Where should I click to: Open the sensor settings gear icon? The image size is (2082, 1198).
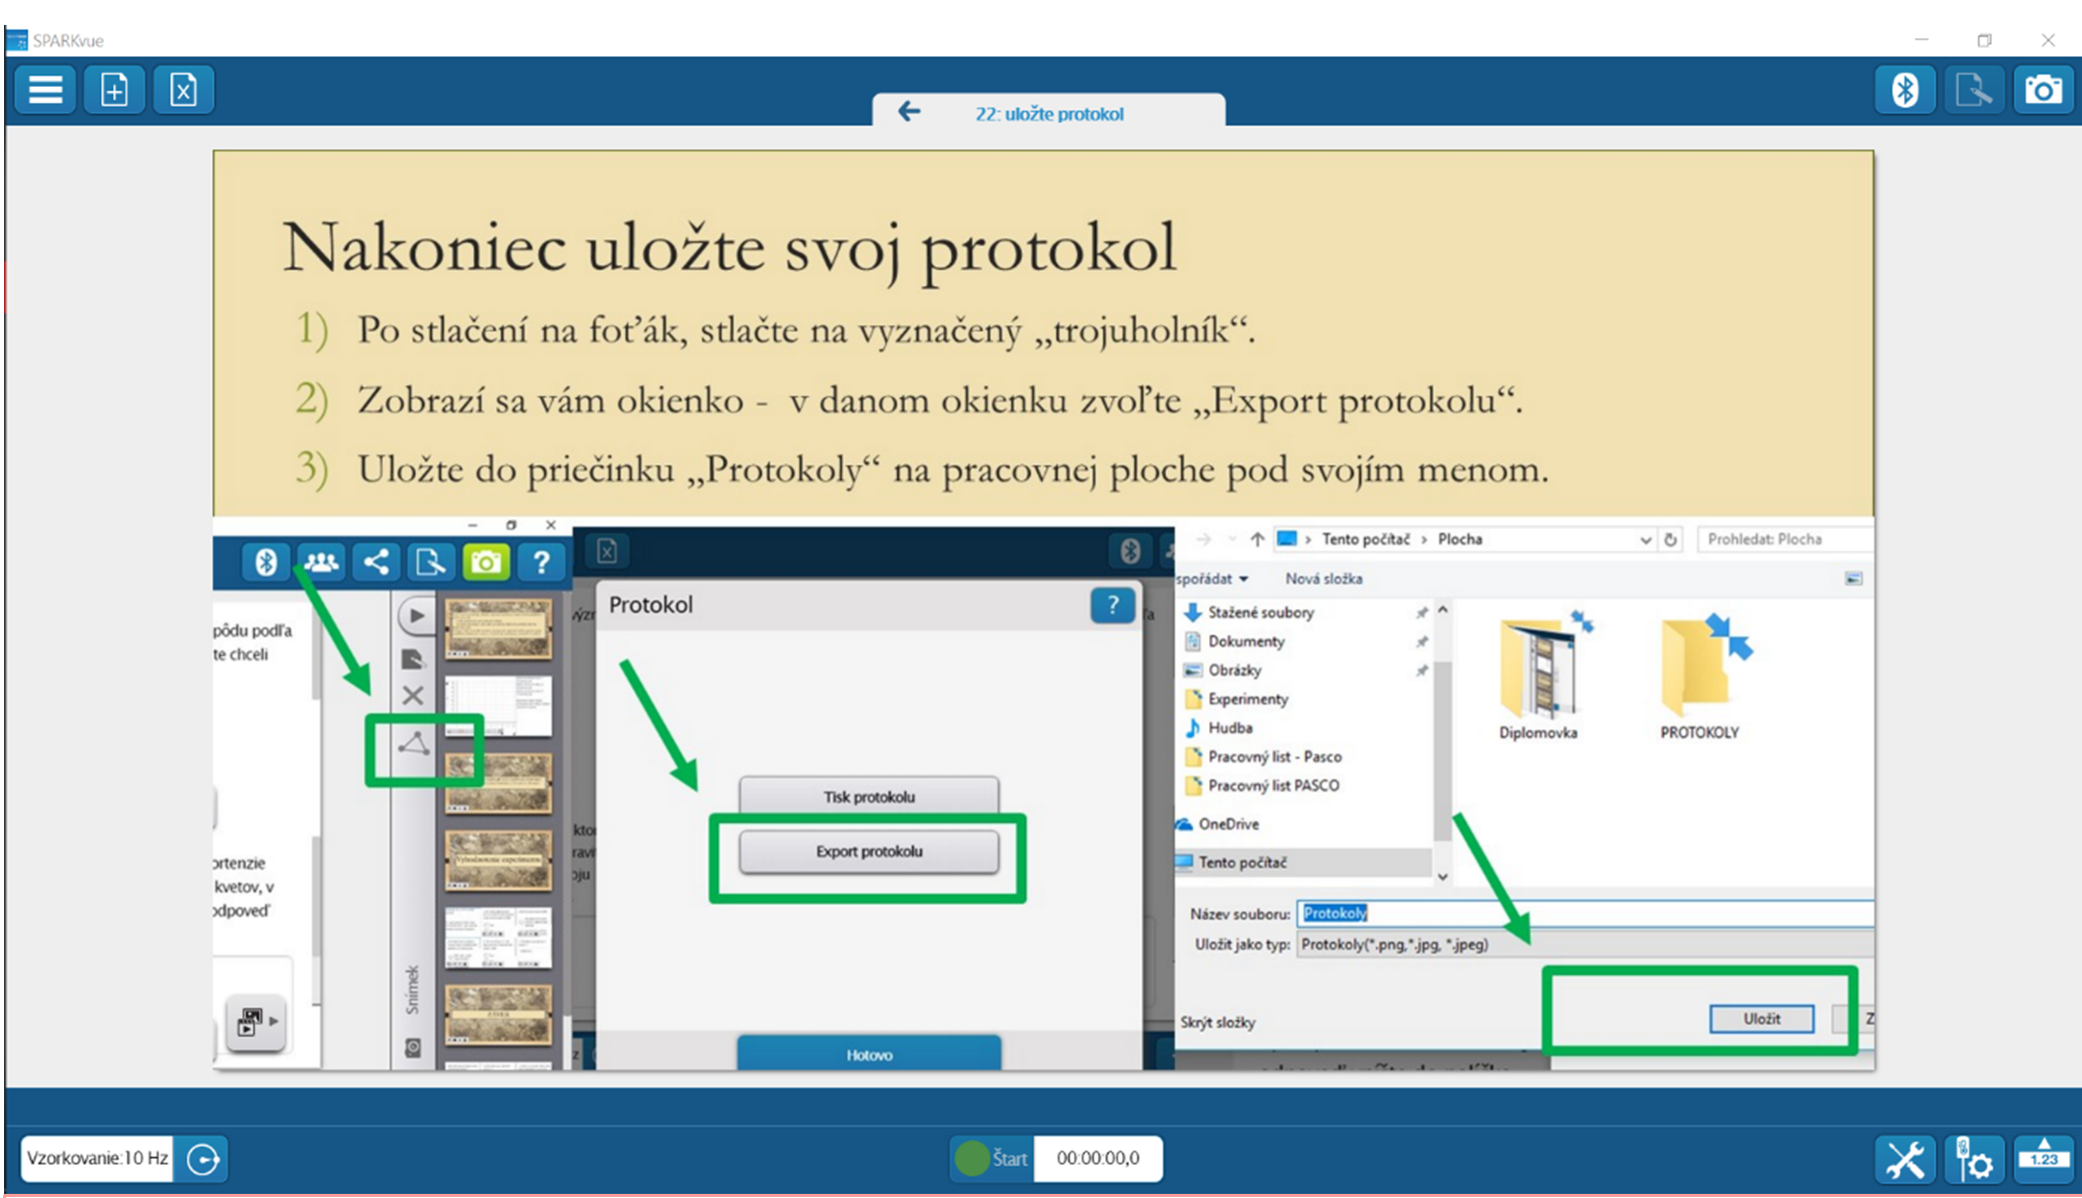pos(1974,1160)
